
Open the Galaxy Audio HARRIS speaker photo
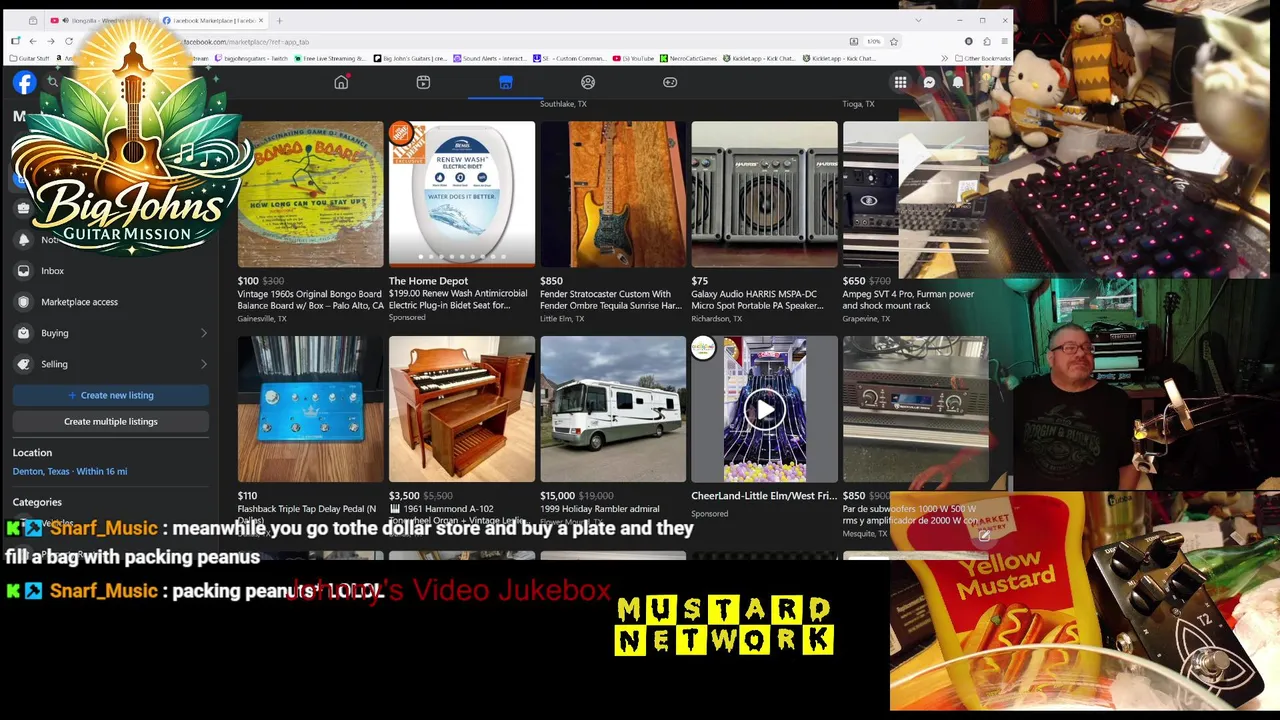click(764, 194)
